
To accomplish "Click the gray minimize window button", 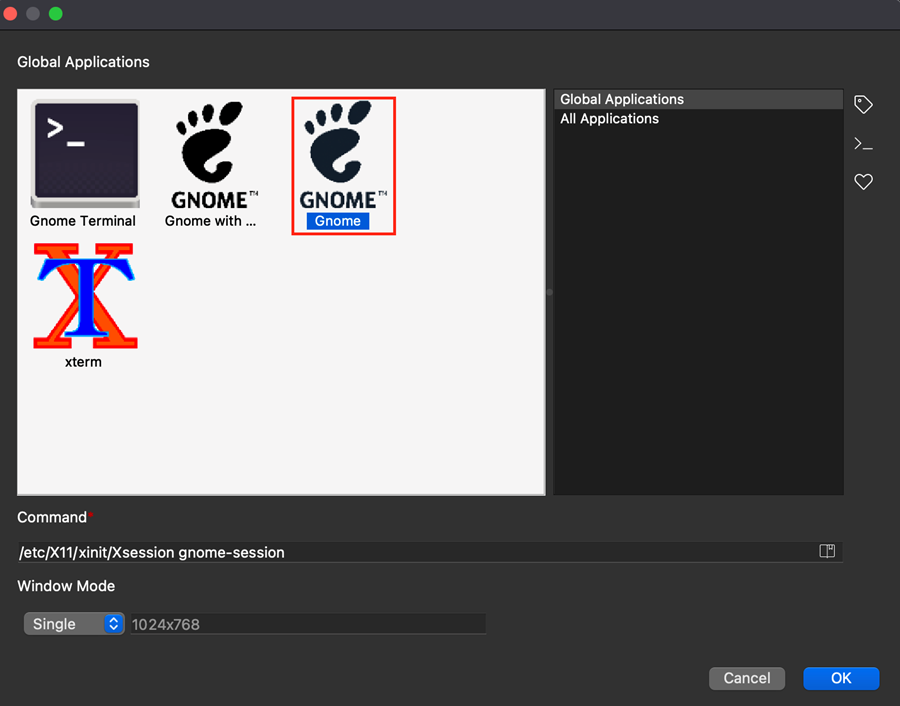I will pos(33,14).
